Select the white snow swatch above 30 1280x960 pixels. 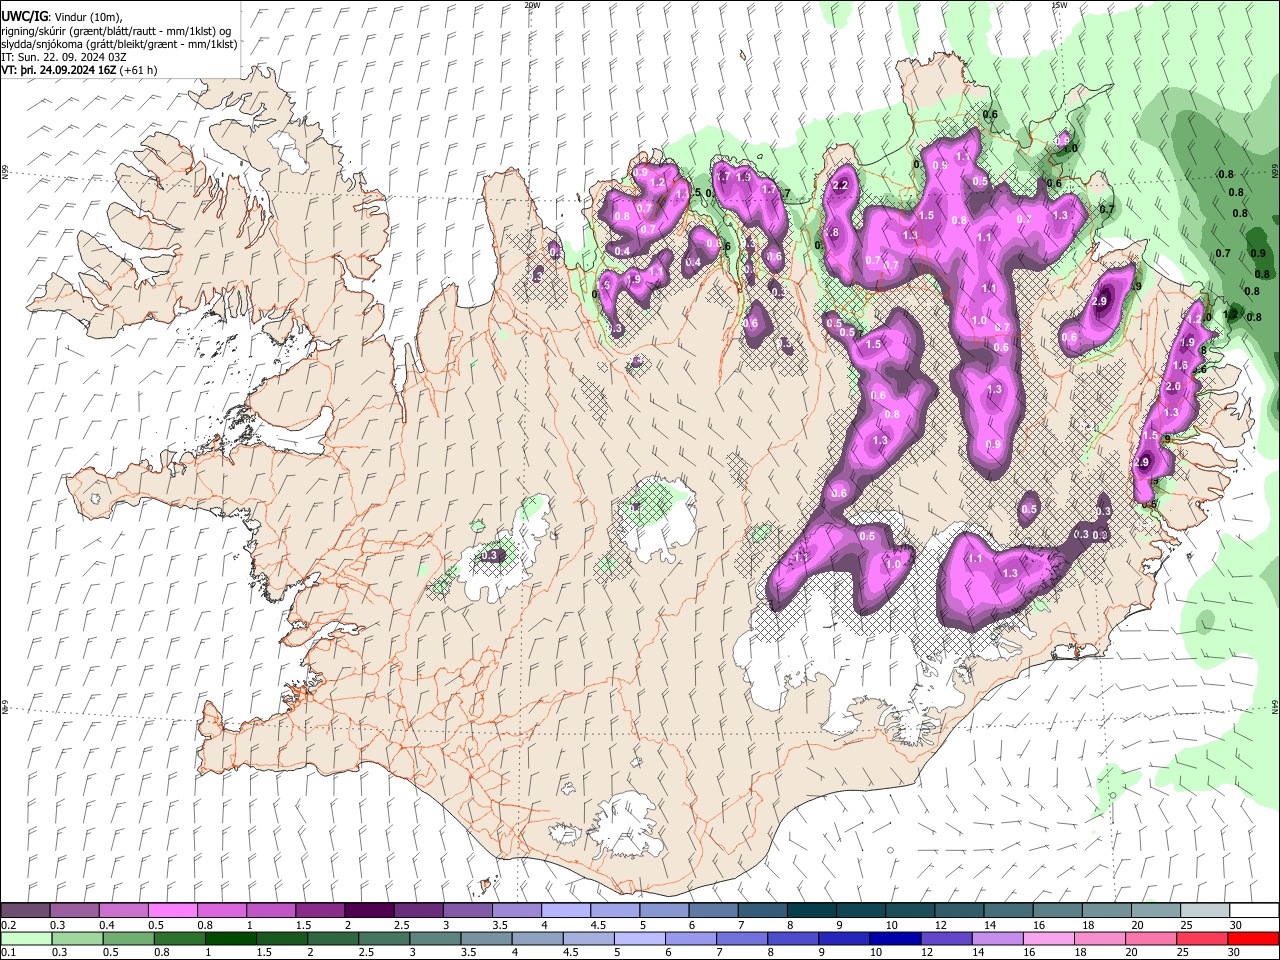pyautogui.click(x=1254, y=911)
